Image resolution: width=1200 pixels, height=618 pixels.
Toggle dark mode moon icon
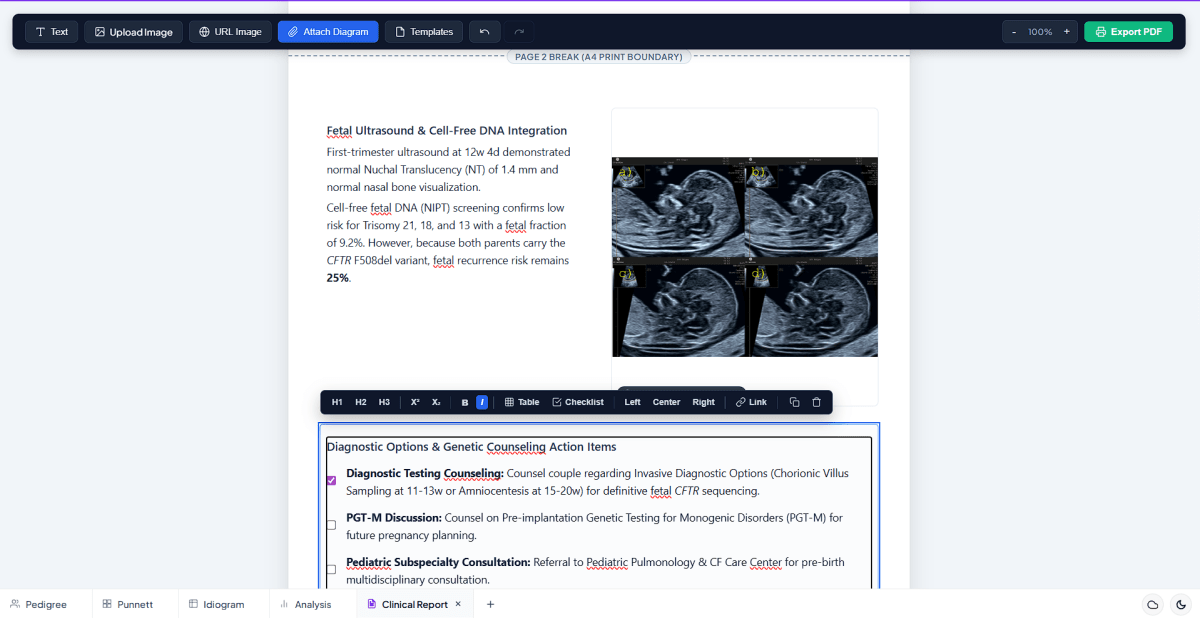(x=1181, y=604)
